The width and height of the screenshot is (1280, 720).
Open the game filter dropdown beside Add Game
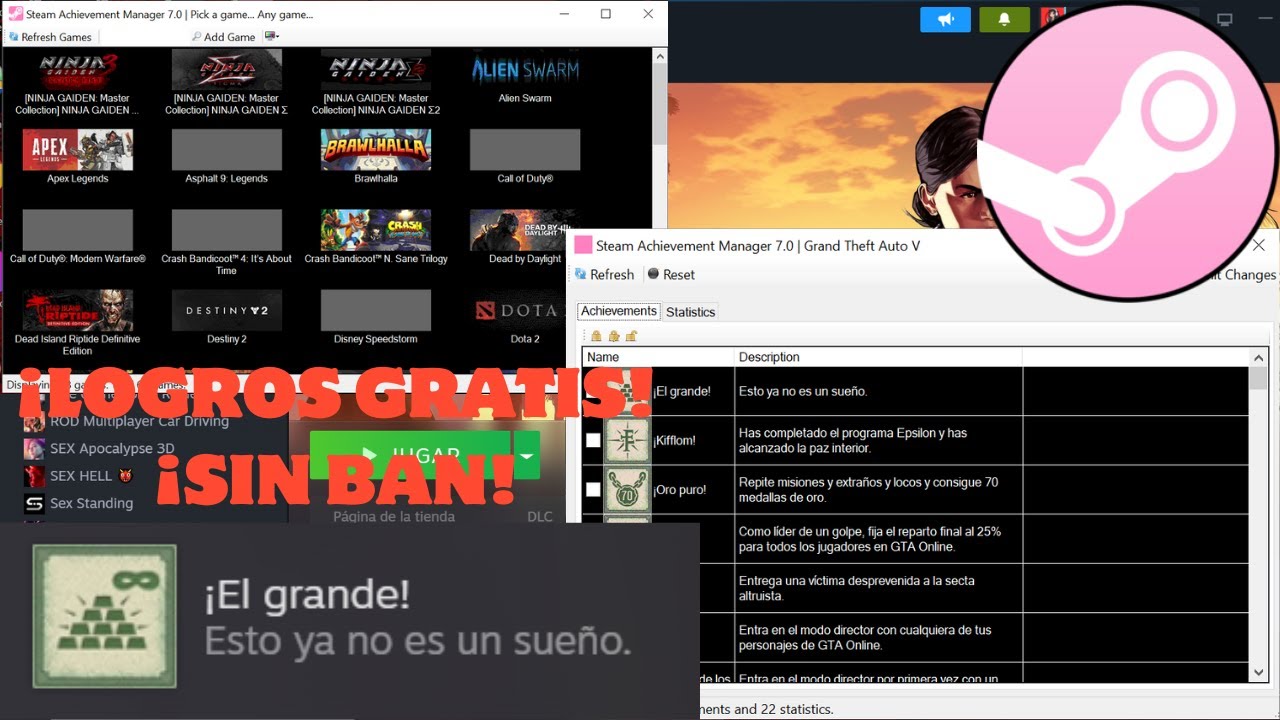click(x=272, y=37)
